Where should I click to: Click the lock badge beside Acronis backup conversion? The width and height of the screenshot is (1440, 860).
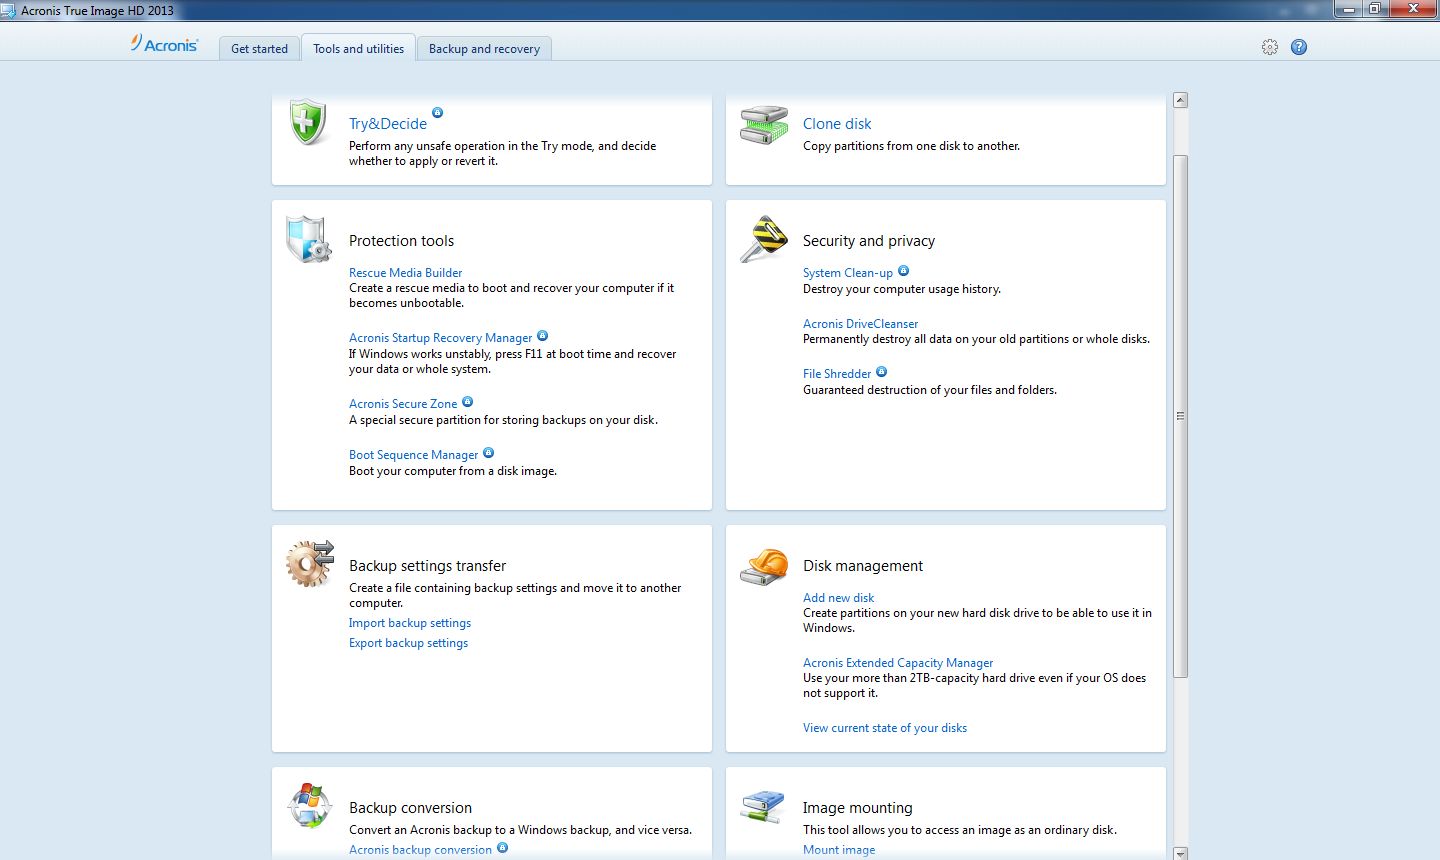pos(502,848)
